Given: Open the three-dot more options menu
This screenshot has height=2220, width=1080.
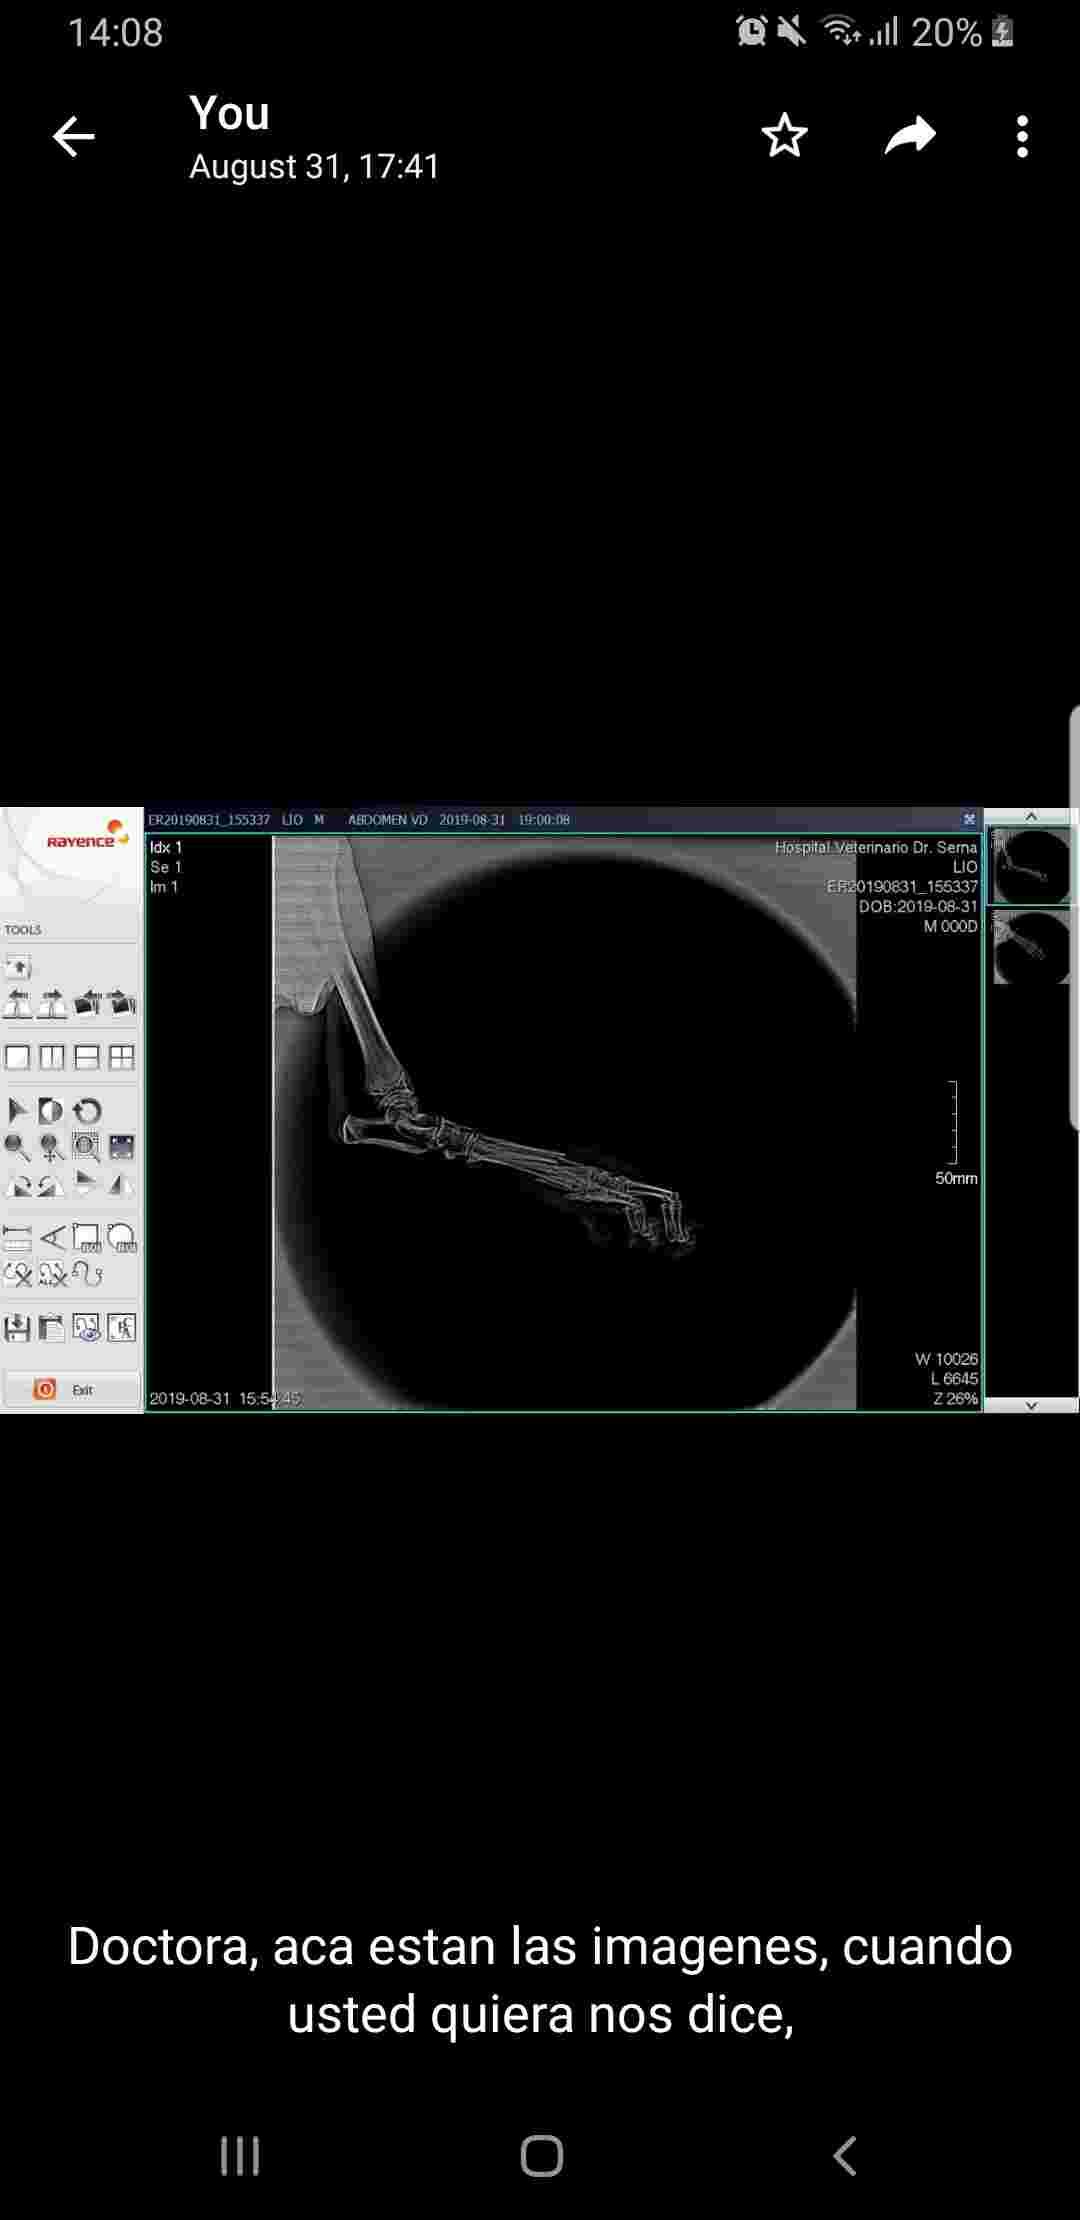Looking at the screenshot, I should click(x=1021, y=136).
